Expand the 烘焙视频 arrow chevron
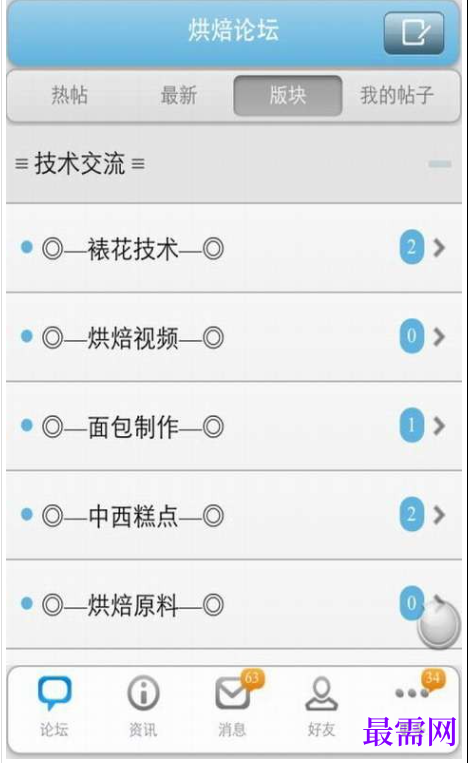 (439, 336)
